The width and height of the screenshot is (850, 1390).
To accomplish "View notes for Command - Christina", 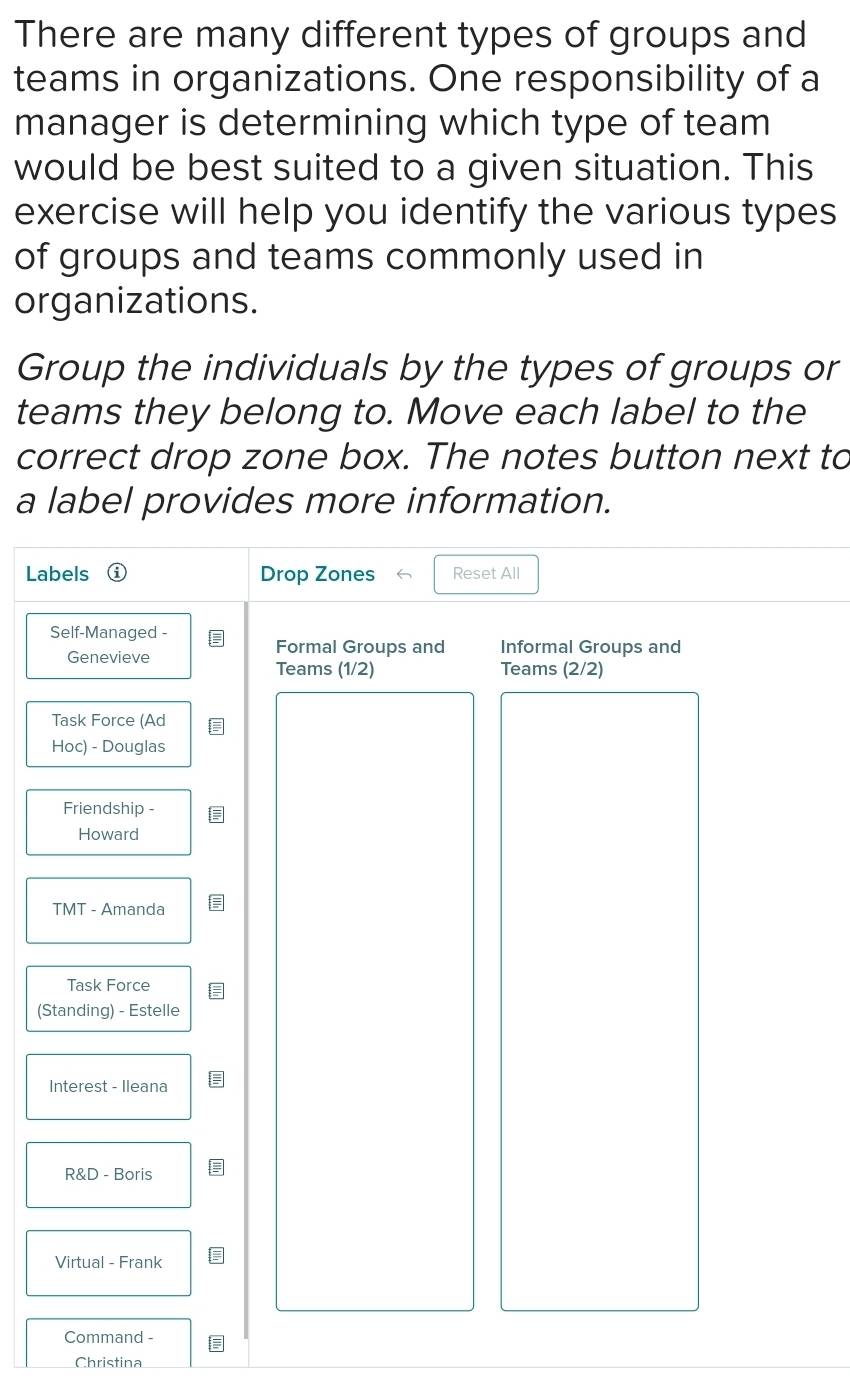I will 215,1343.
